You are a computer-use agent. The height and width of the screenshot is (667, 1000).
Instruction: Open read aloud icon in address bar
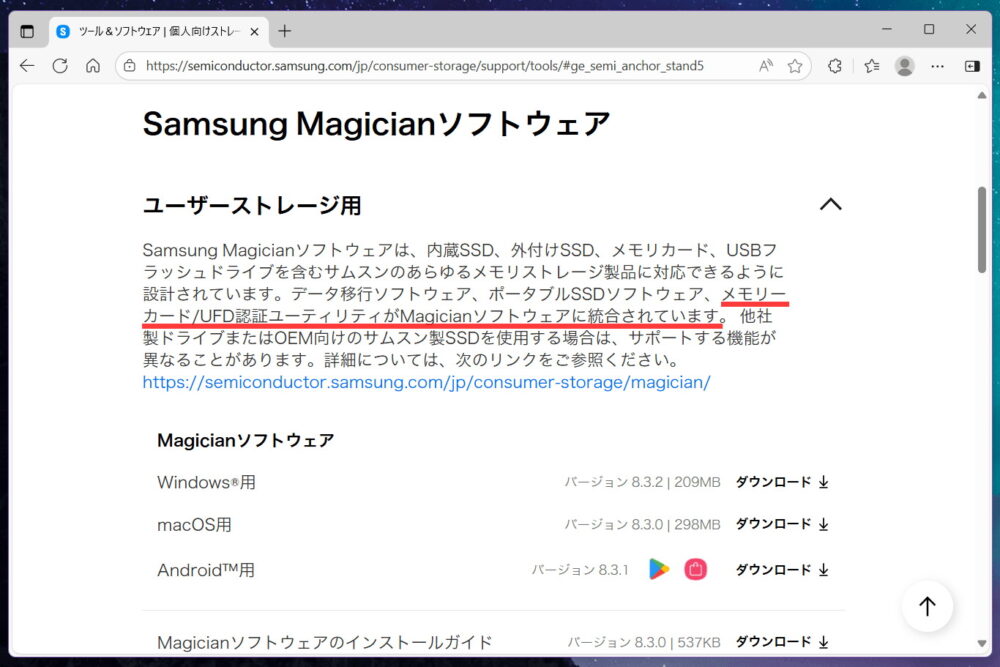766,66
